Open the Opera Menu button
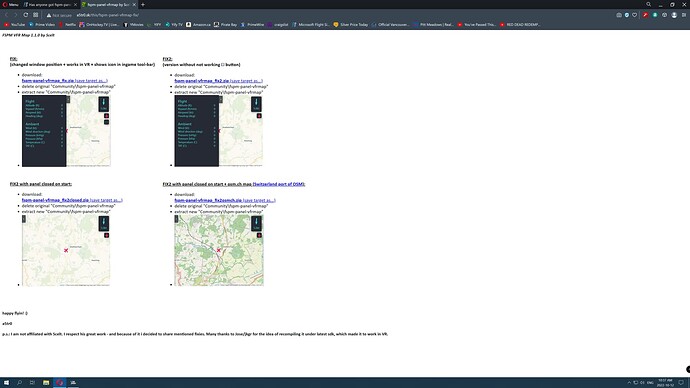 (x=11, y=4)
